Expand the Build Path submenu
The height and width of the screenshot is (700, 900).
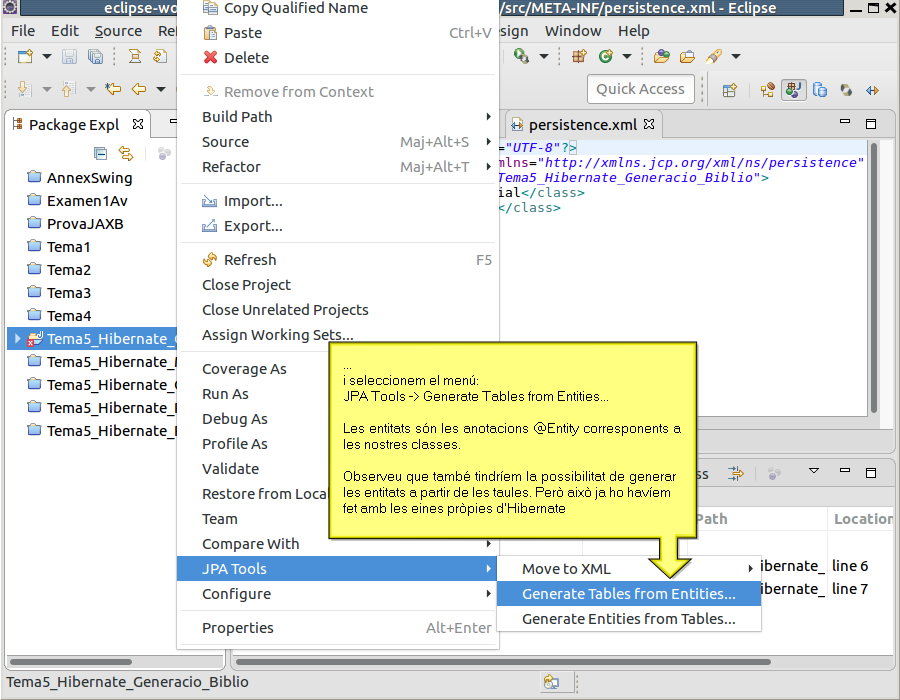(x=338, y=117)
